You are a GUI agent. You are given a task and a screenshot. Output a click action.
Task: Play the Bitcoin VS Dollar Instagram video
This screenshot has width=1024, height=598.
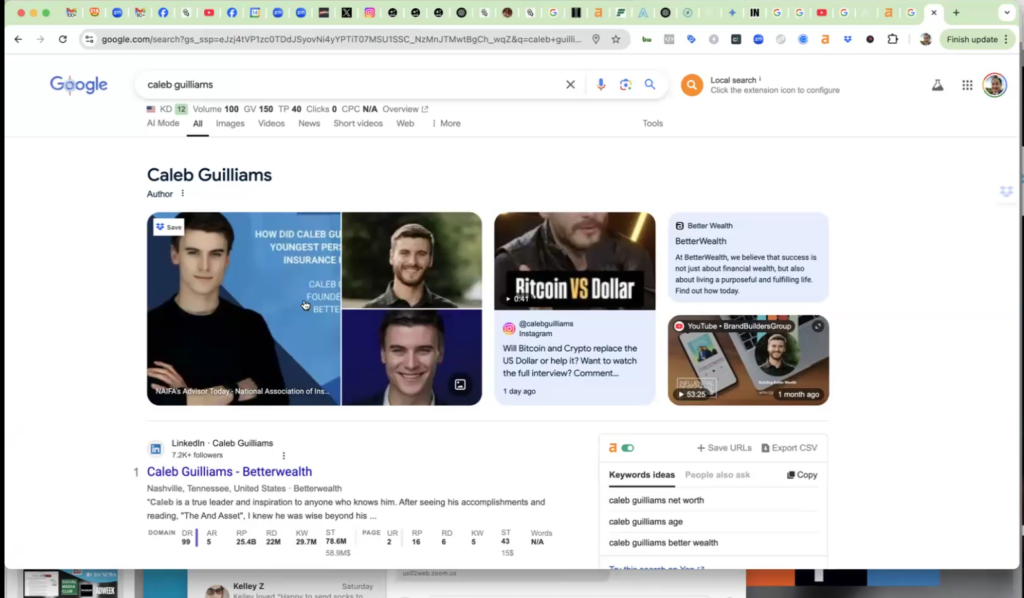click(x=575, y=260)
